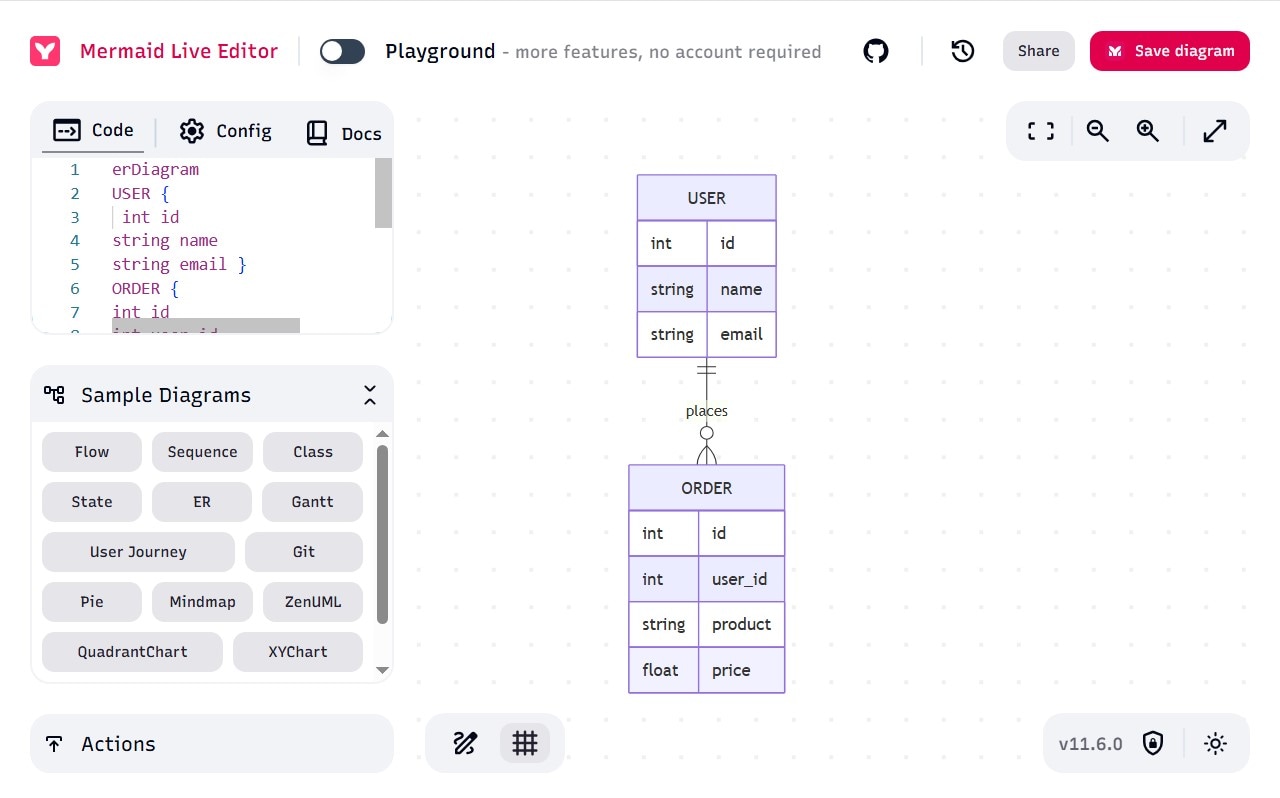The height and width of the screenshot is (798, 1280).
Task: Click the sample list scroll-up arrow
Action: pyautogui.click(x=382, y=434)
